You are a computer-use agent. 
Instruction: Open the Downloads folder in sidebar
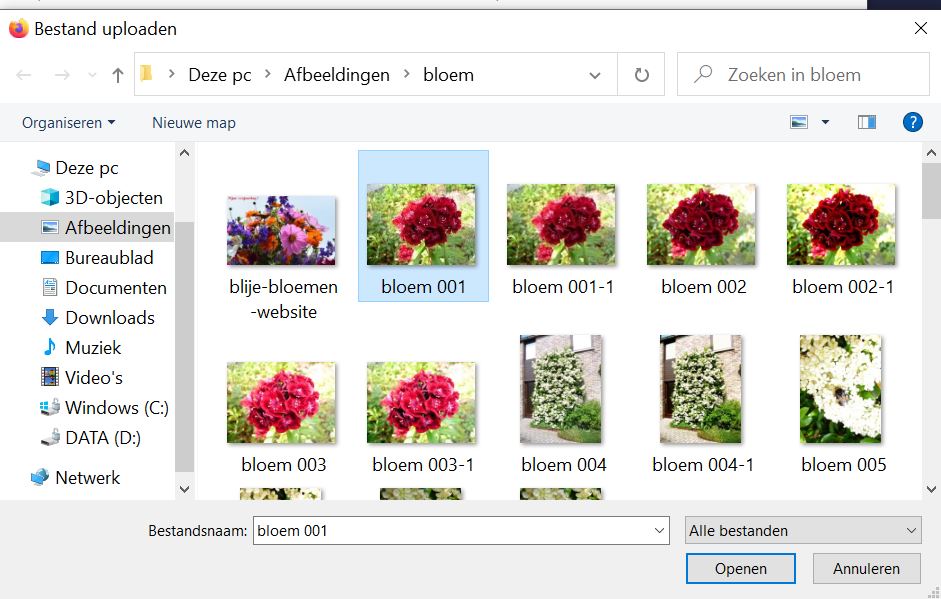coord(109,318)
